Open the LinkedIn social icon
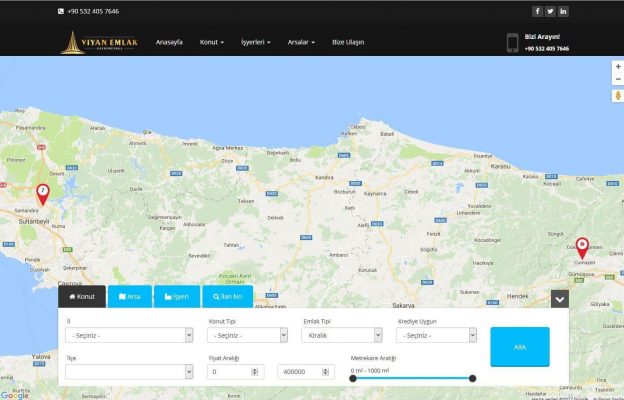Viewport: 624px width, 400px height. (x=563, y=11)
